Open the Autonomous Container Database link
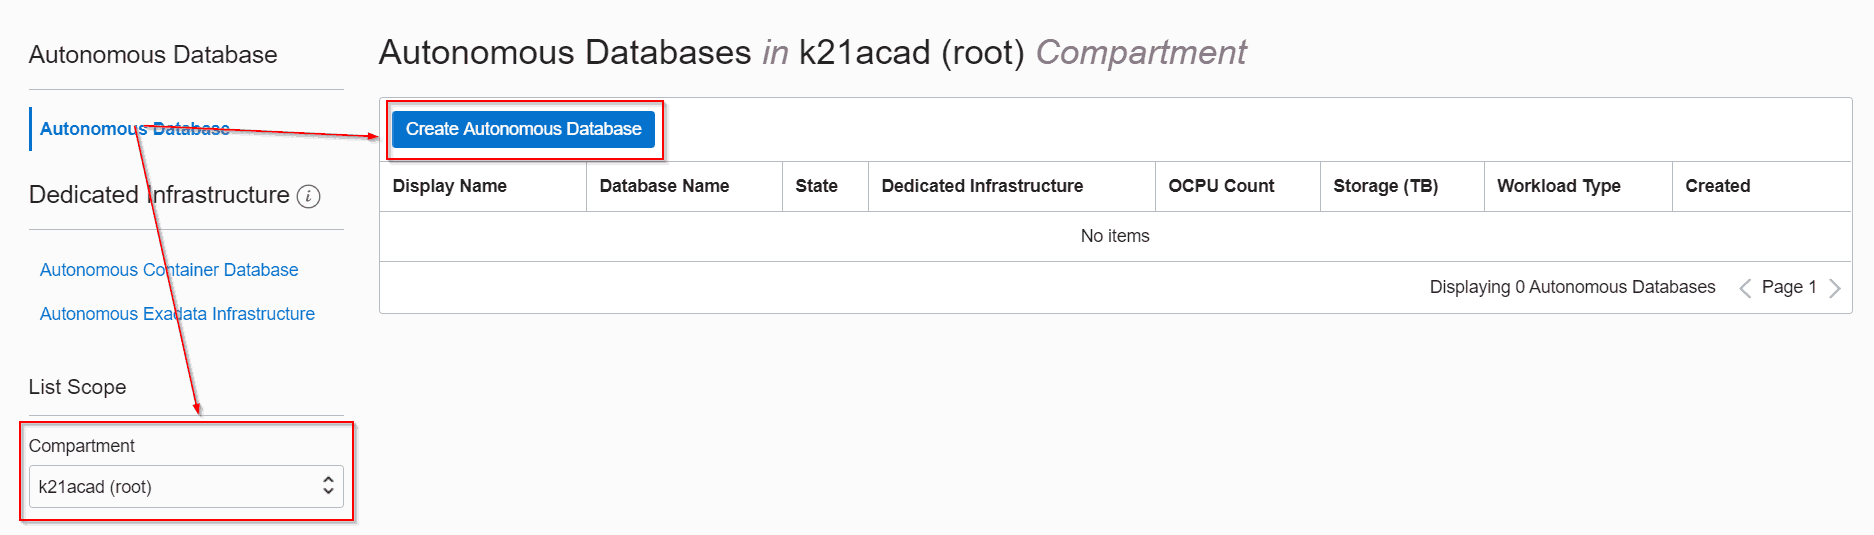 169,270
